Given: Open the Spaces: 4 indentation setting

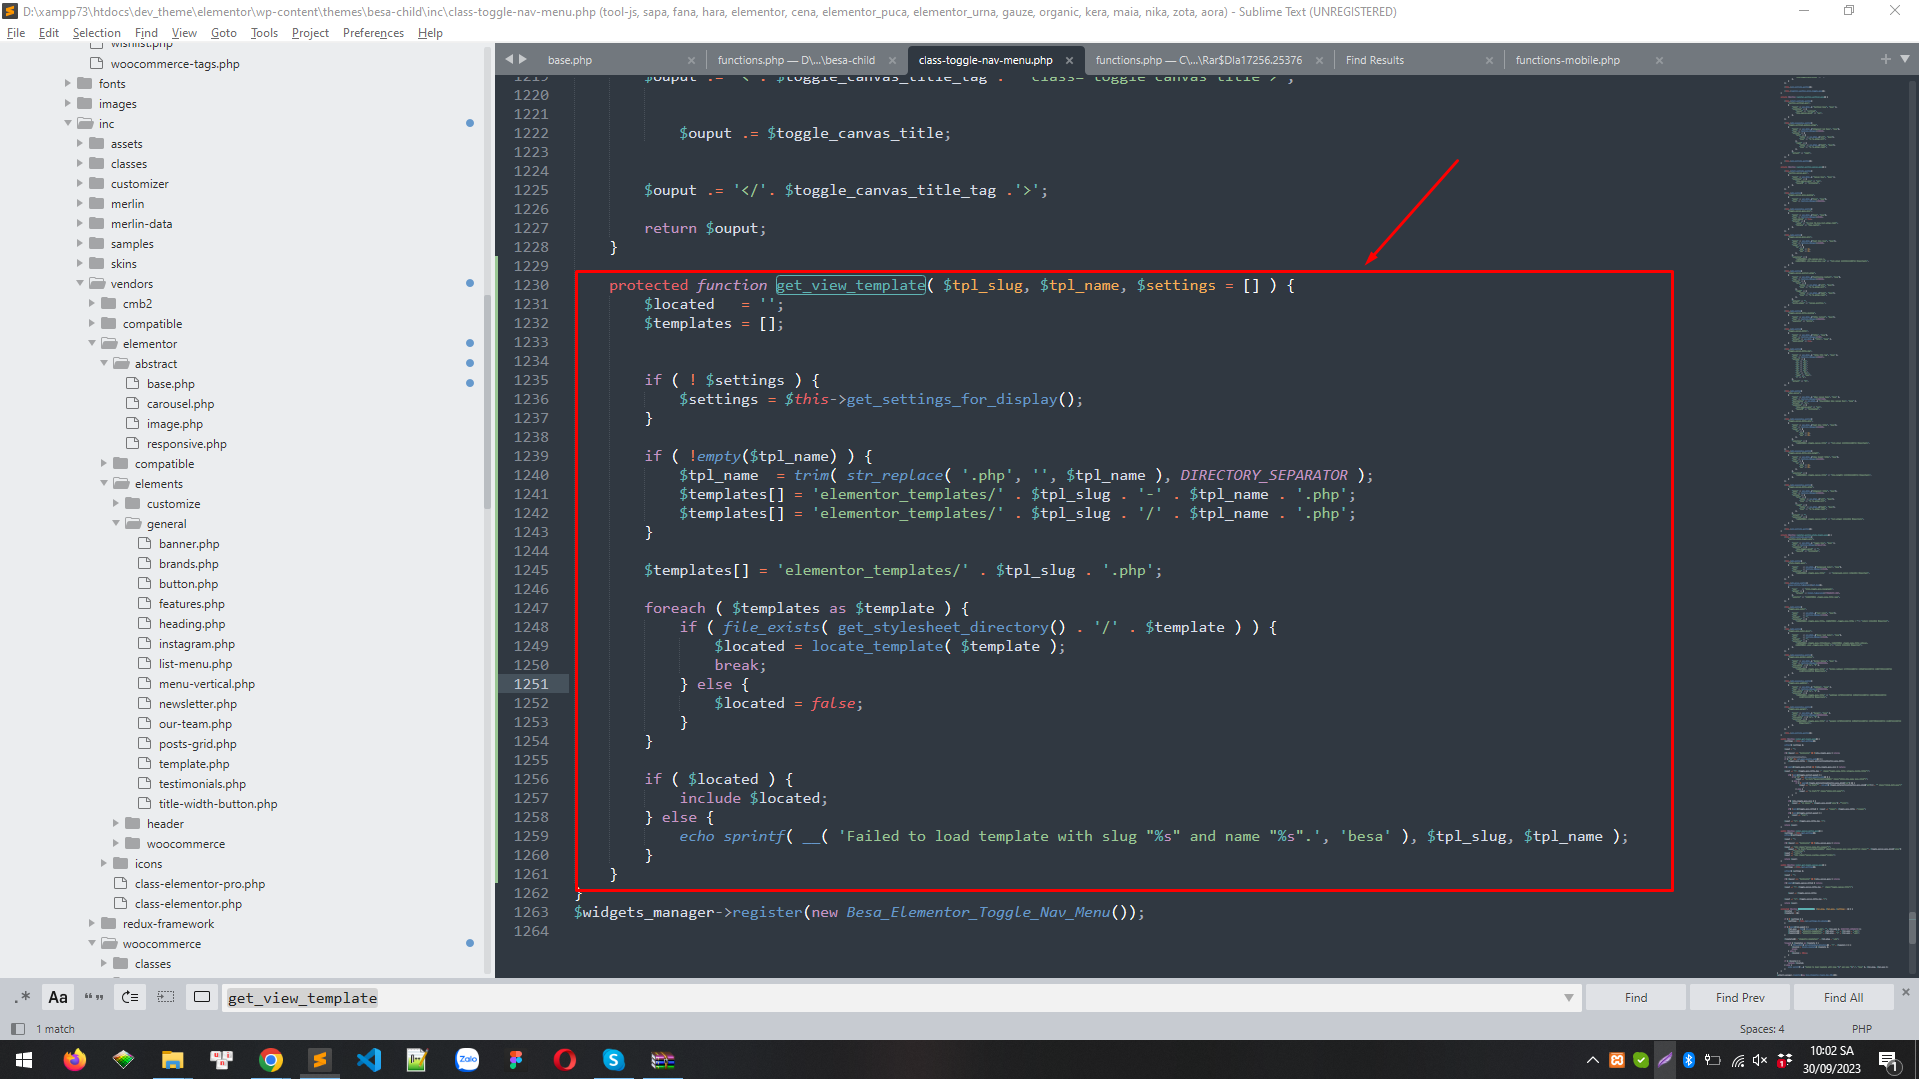Looking at the screenshot, I should point(1761,1029).
